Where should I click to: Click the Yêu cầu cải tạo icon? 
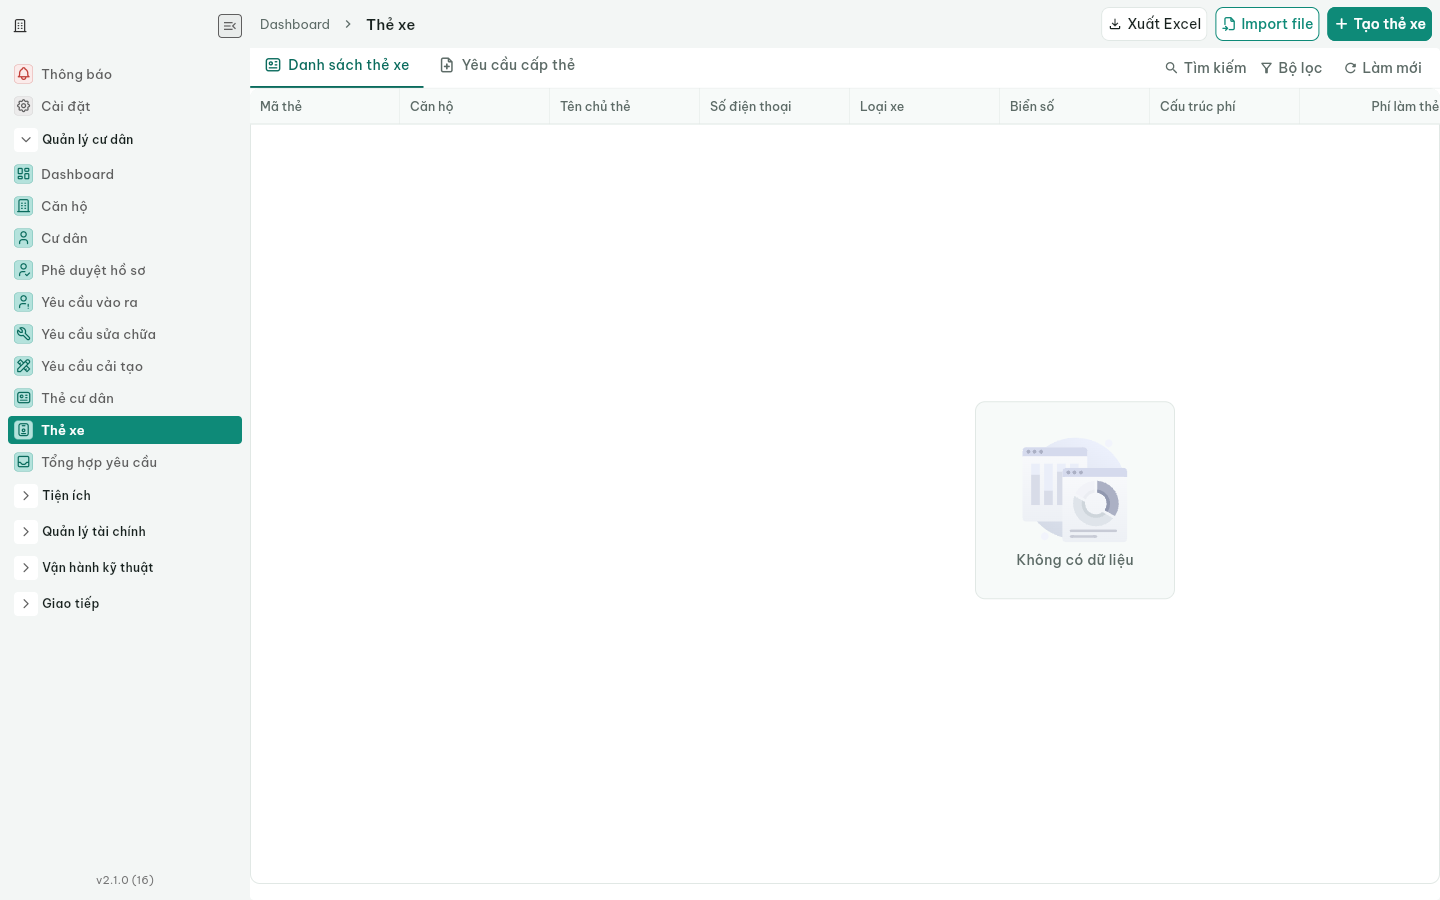pyautogui.click(x=24, y=366)
